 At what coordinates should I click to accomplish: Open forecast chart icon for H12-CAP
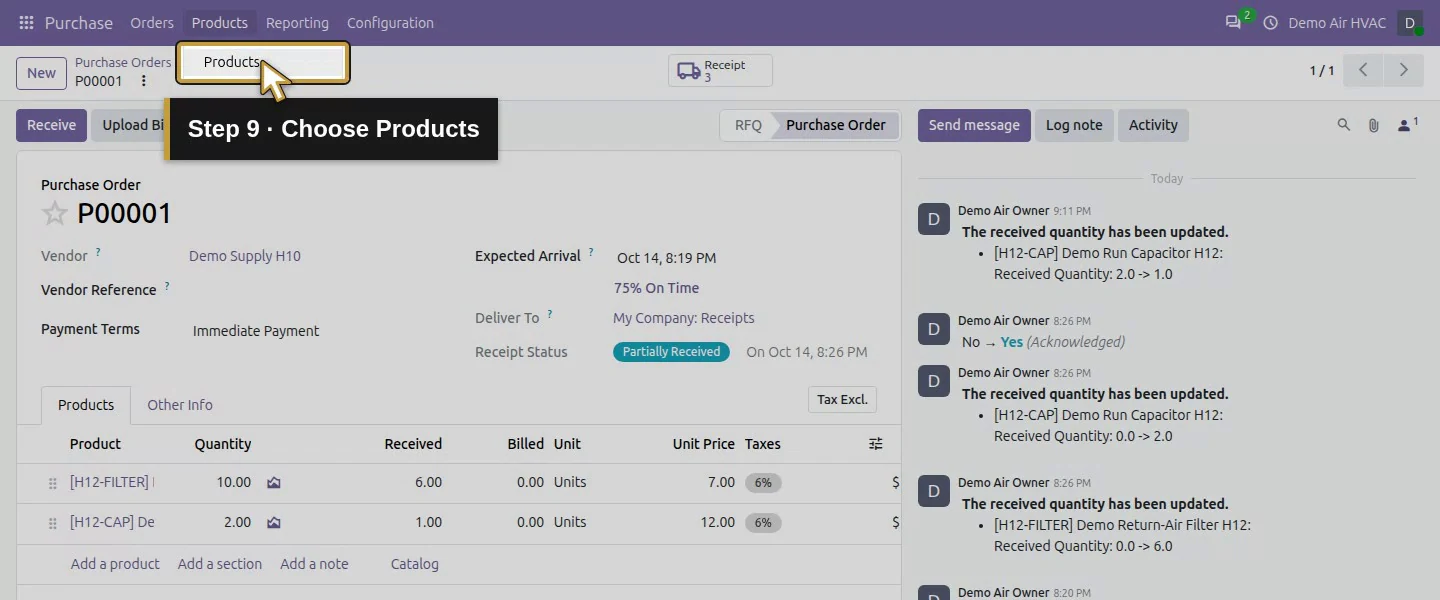[274, 522]
